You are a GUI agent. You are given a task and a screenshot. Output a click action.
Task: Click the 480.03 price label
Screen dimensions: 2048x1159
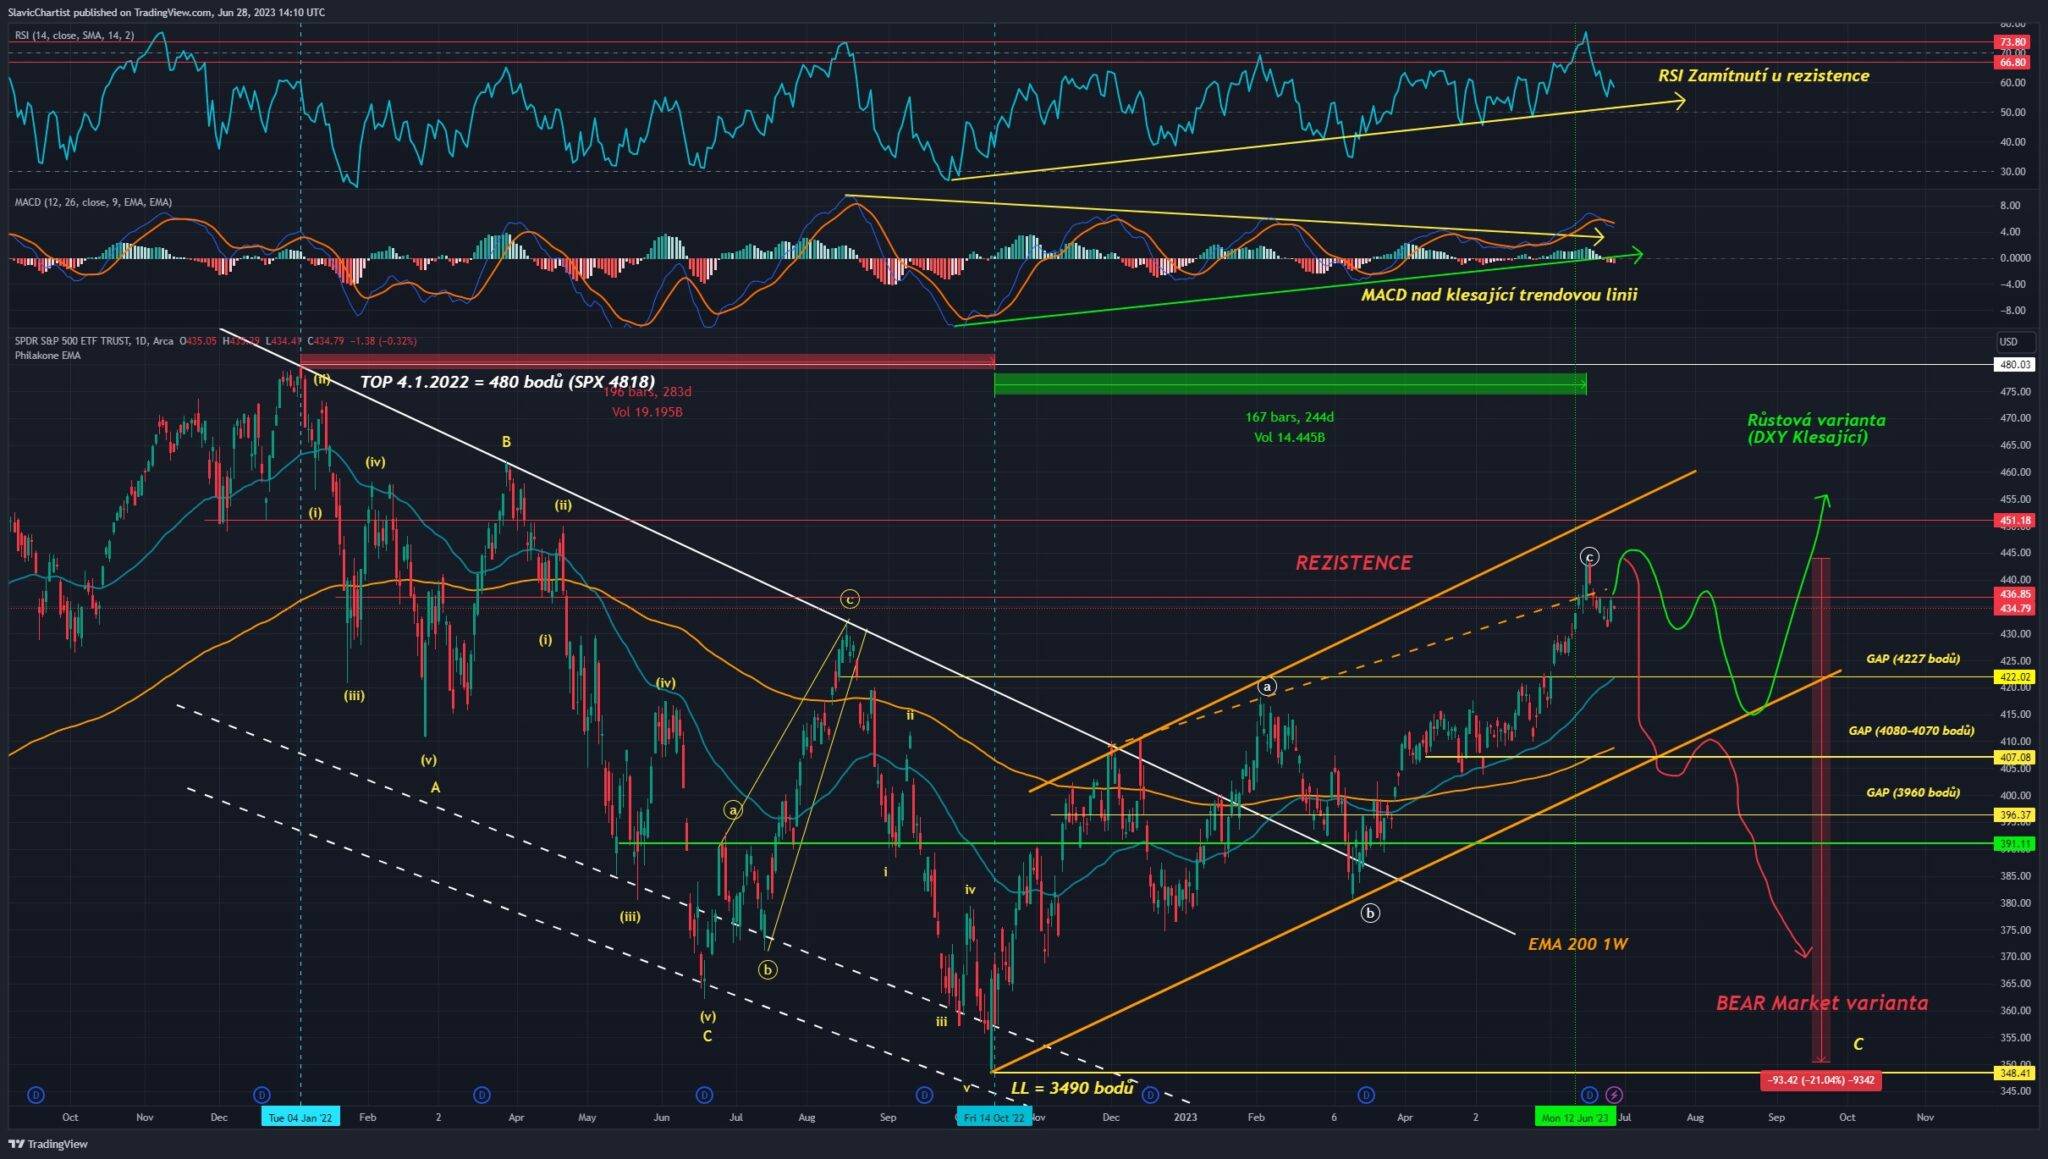click(x=2014, y=365)
